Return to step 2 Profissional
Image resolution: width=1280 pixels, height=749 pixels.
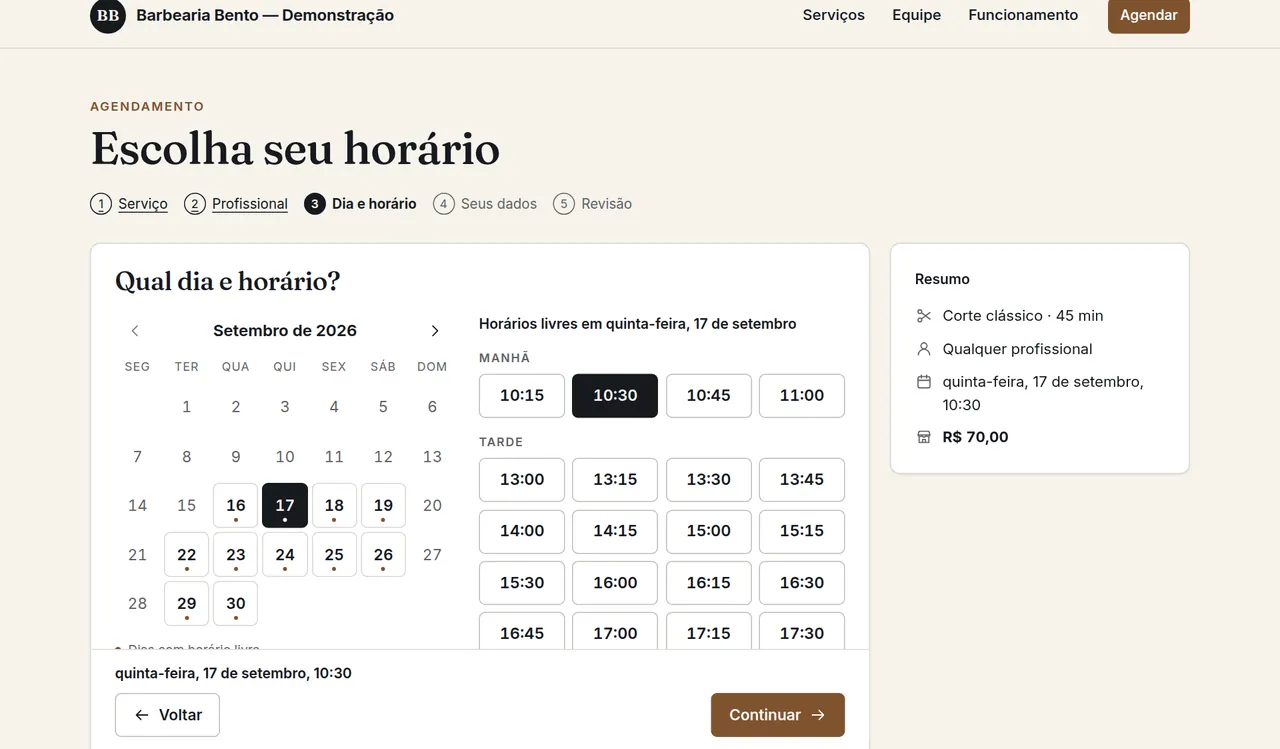(x=236, y=204)
